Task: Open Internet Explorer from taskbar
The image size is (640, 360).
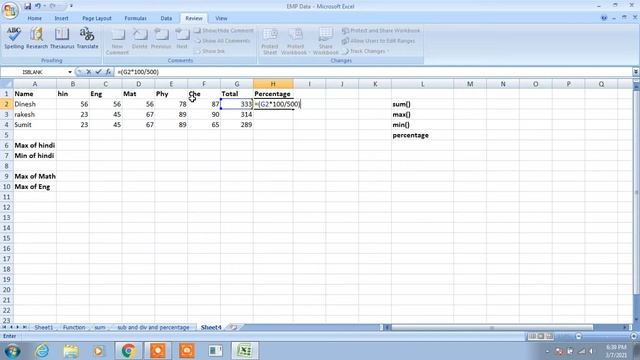Action: (x=42, y=351)
